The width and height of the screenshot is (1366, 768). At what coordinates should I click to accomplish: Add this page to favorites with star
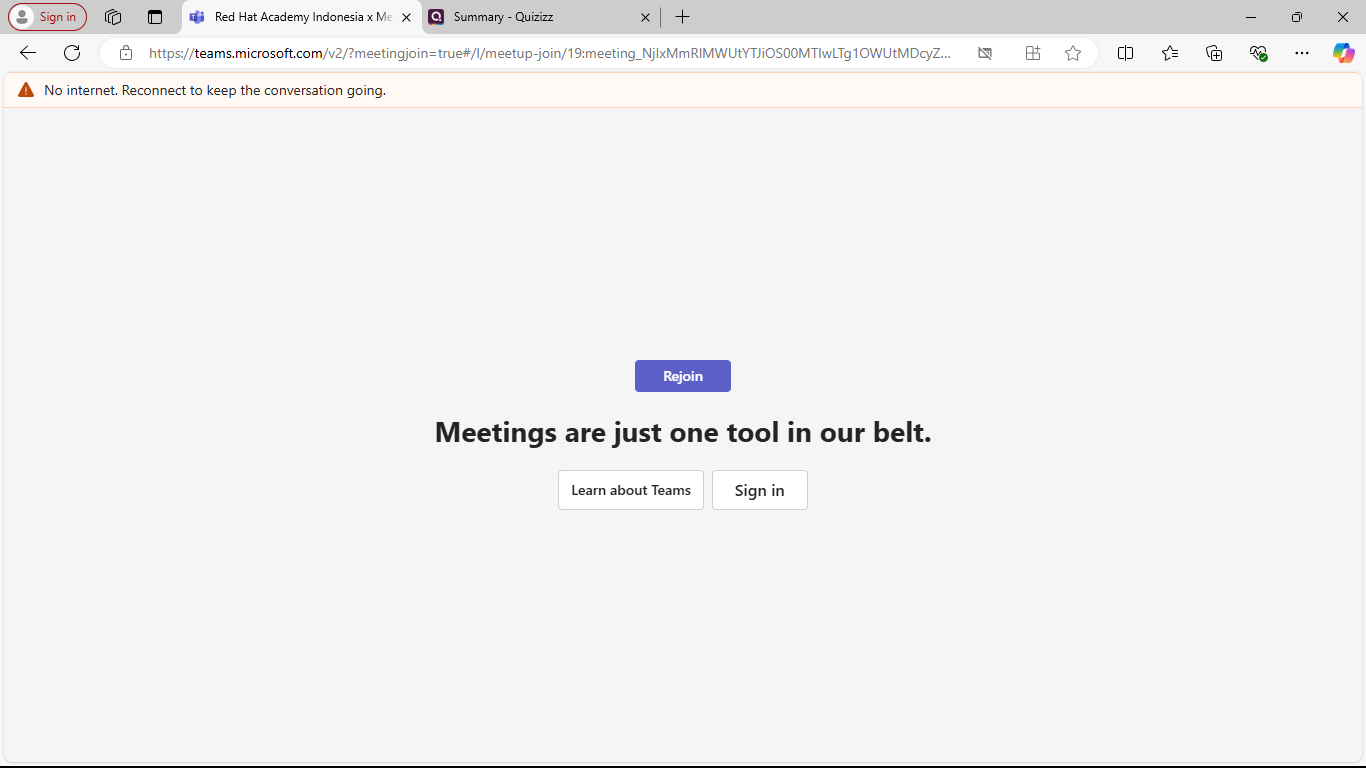point(1073,53)
